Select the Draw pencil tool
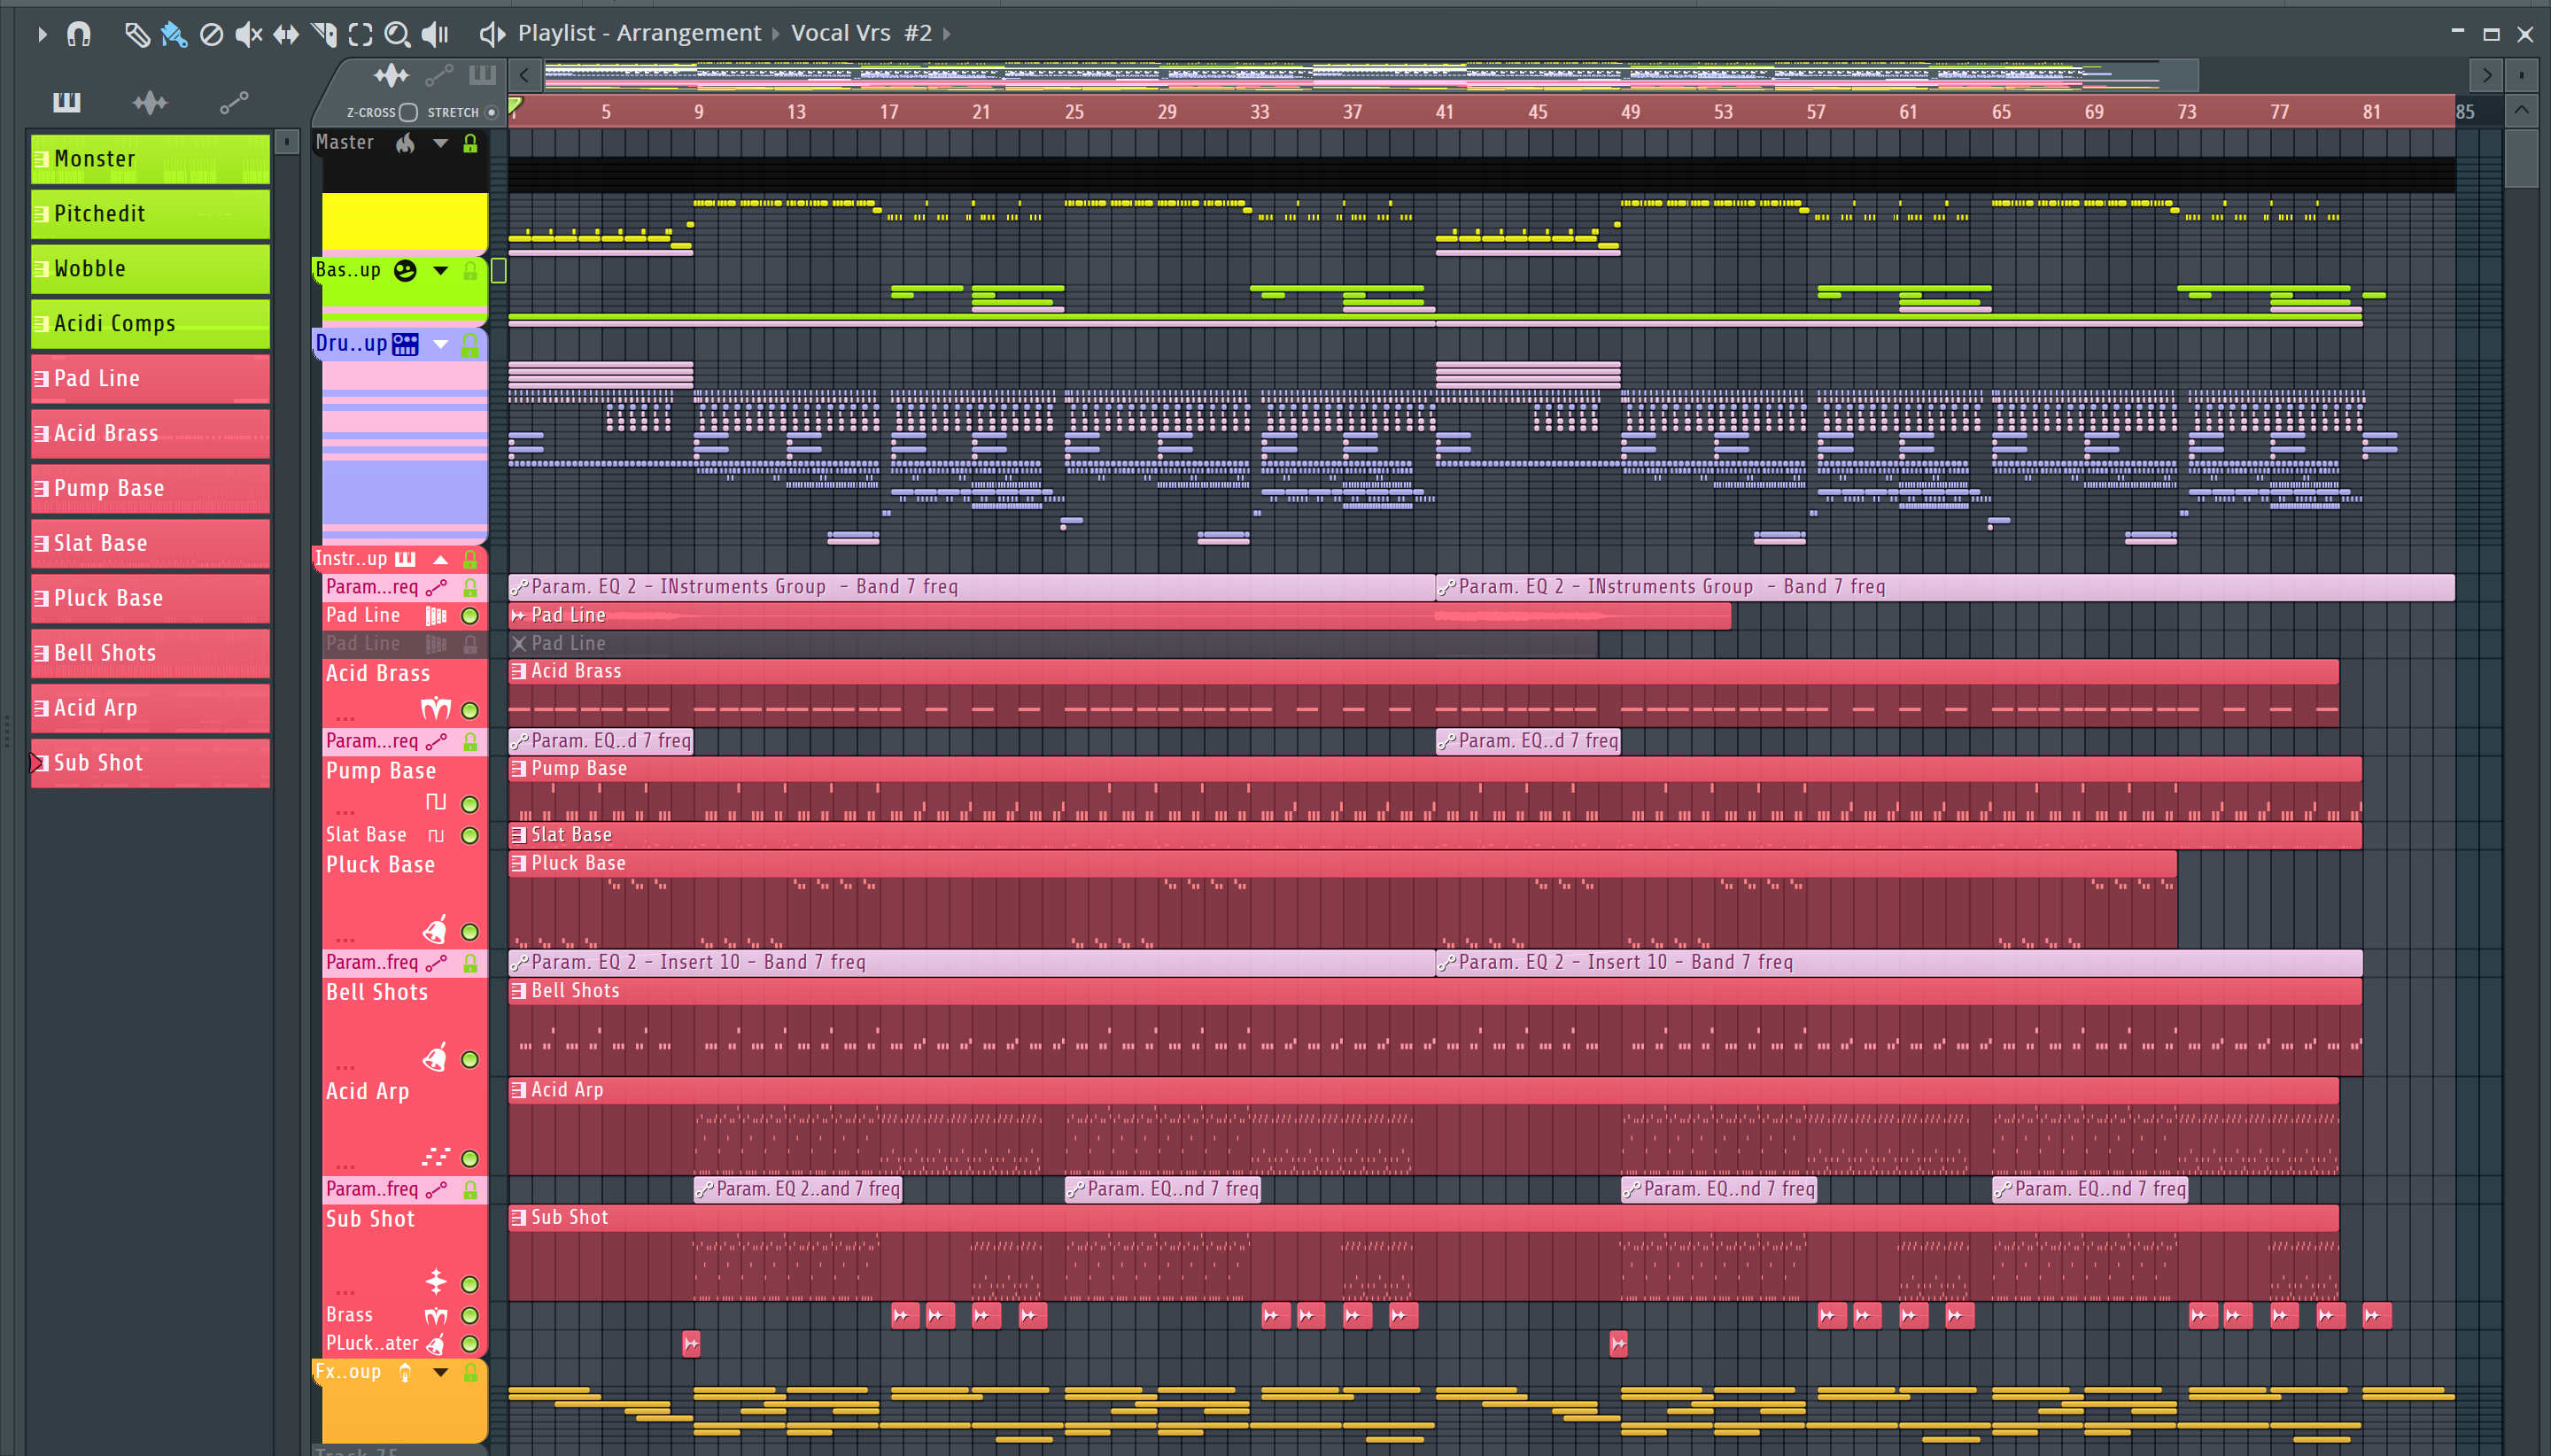The image size is (2551, 1456). 136,35
